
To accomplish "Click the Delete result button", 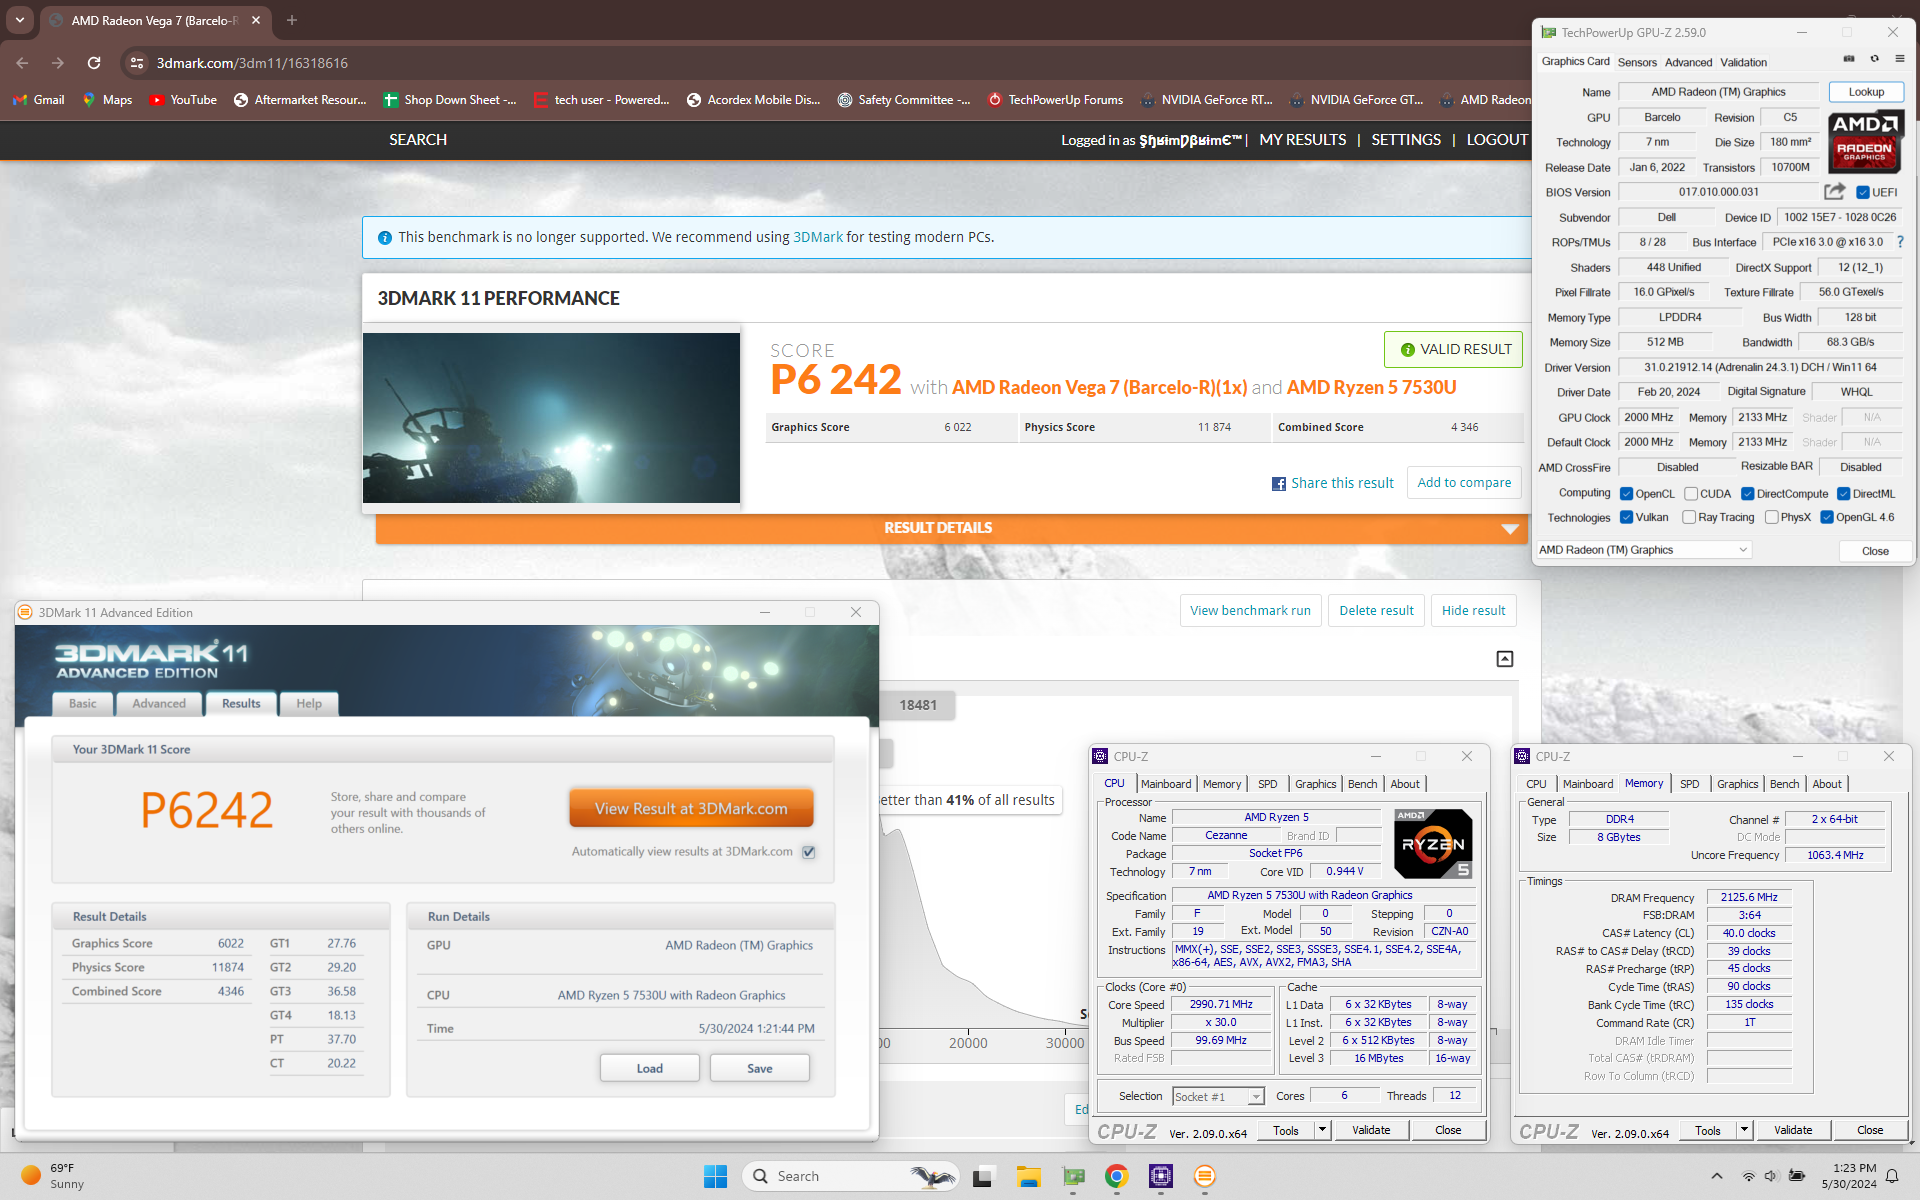I will point(1376,611).
